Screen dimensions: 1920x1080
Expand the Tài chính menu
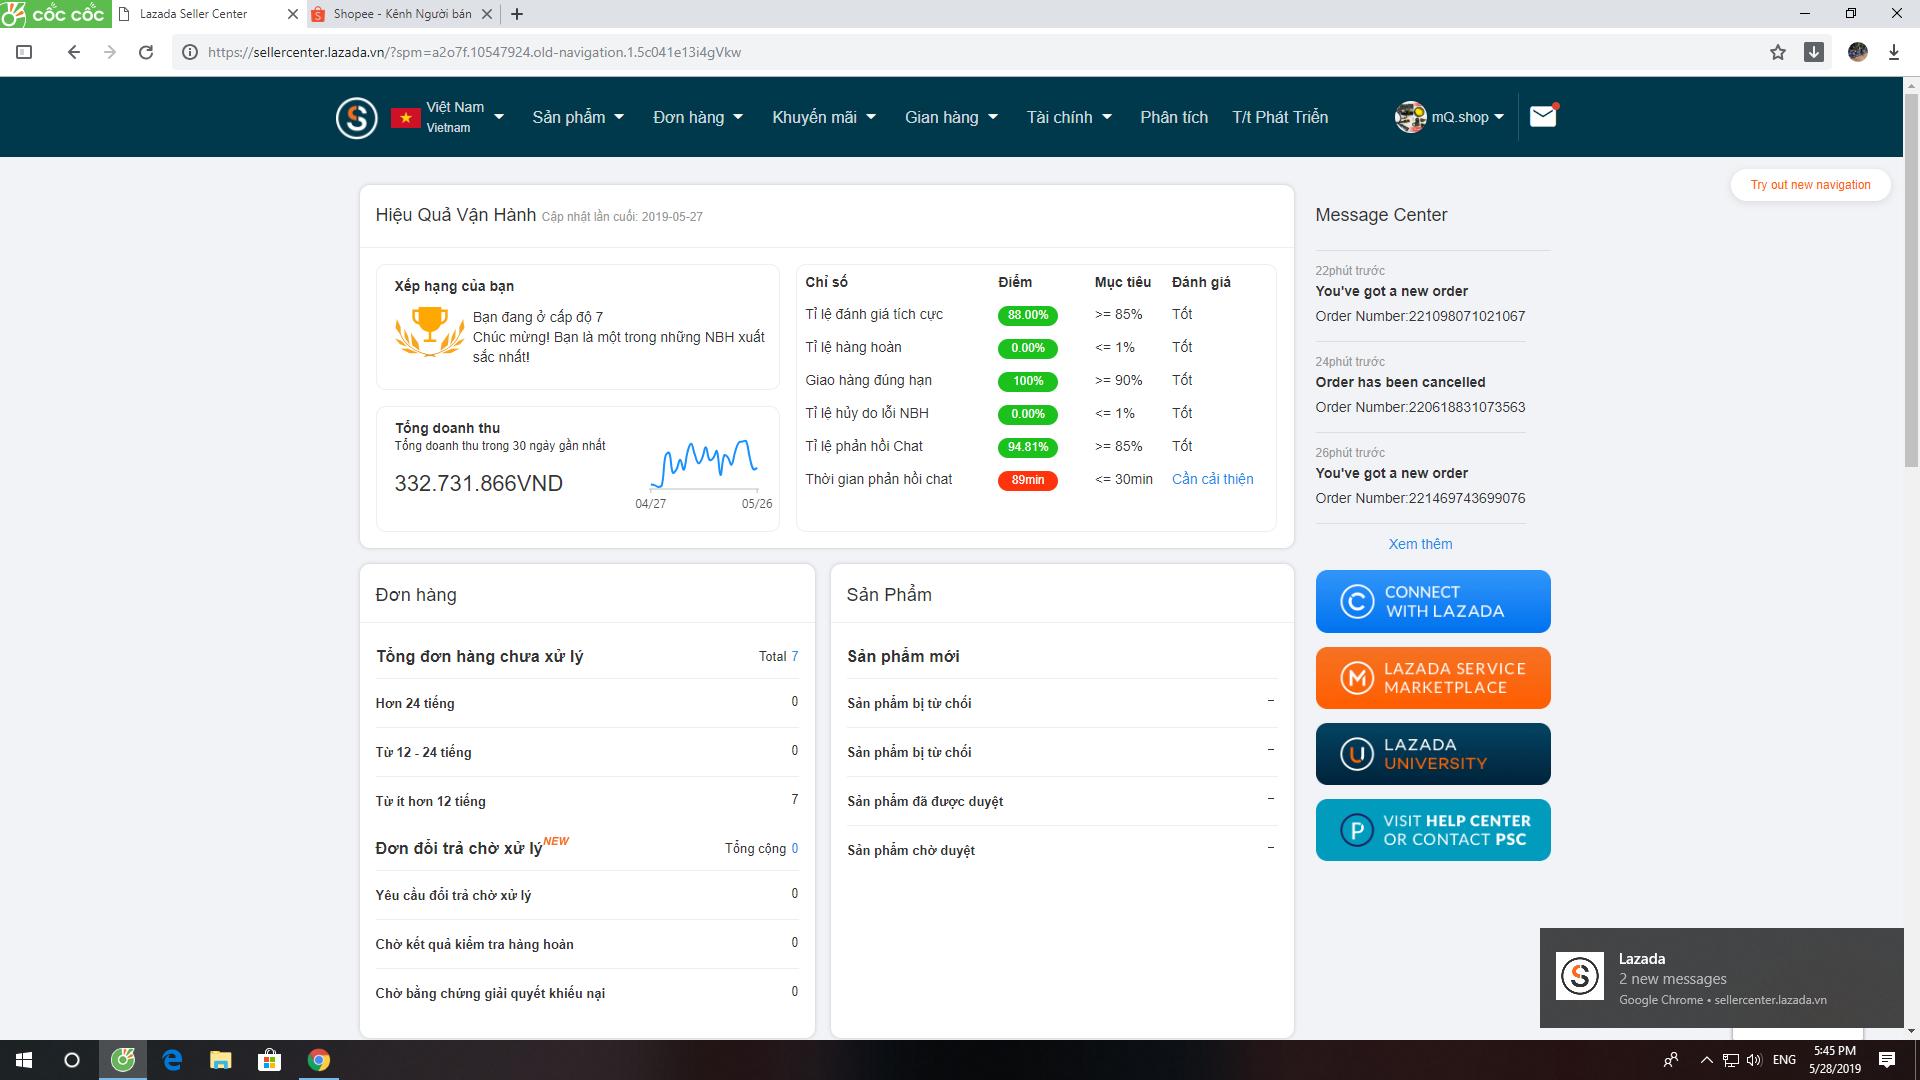point(1069,117)
